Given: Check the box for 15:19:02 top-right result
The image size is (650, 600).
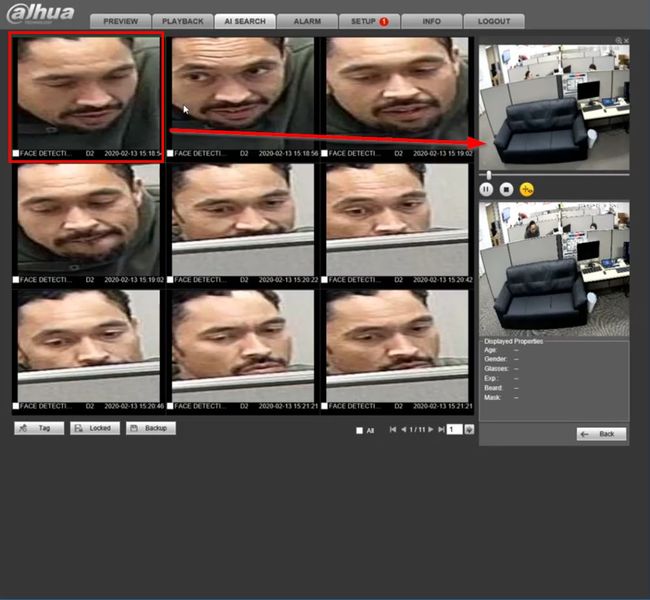Looking at the screenshot, I should (x=324, y=153).
